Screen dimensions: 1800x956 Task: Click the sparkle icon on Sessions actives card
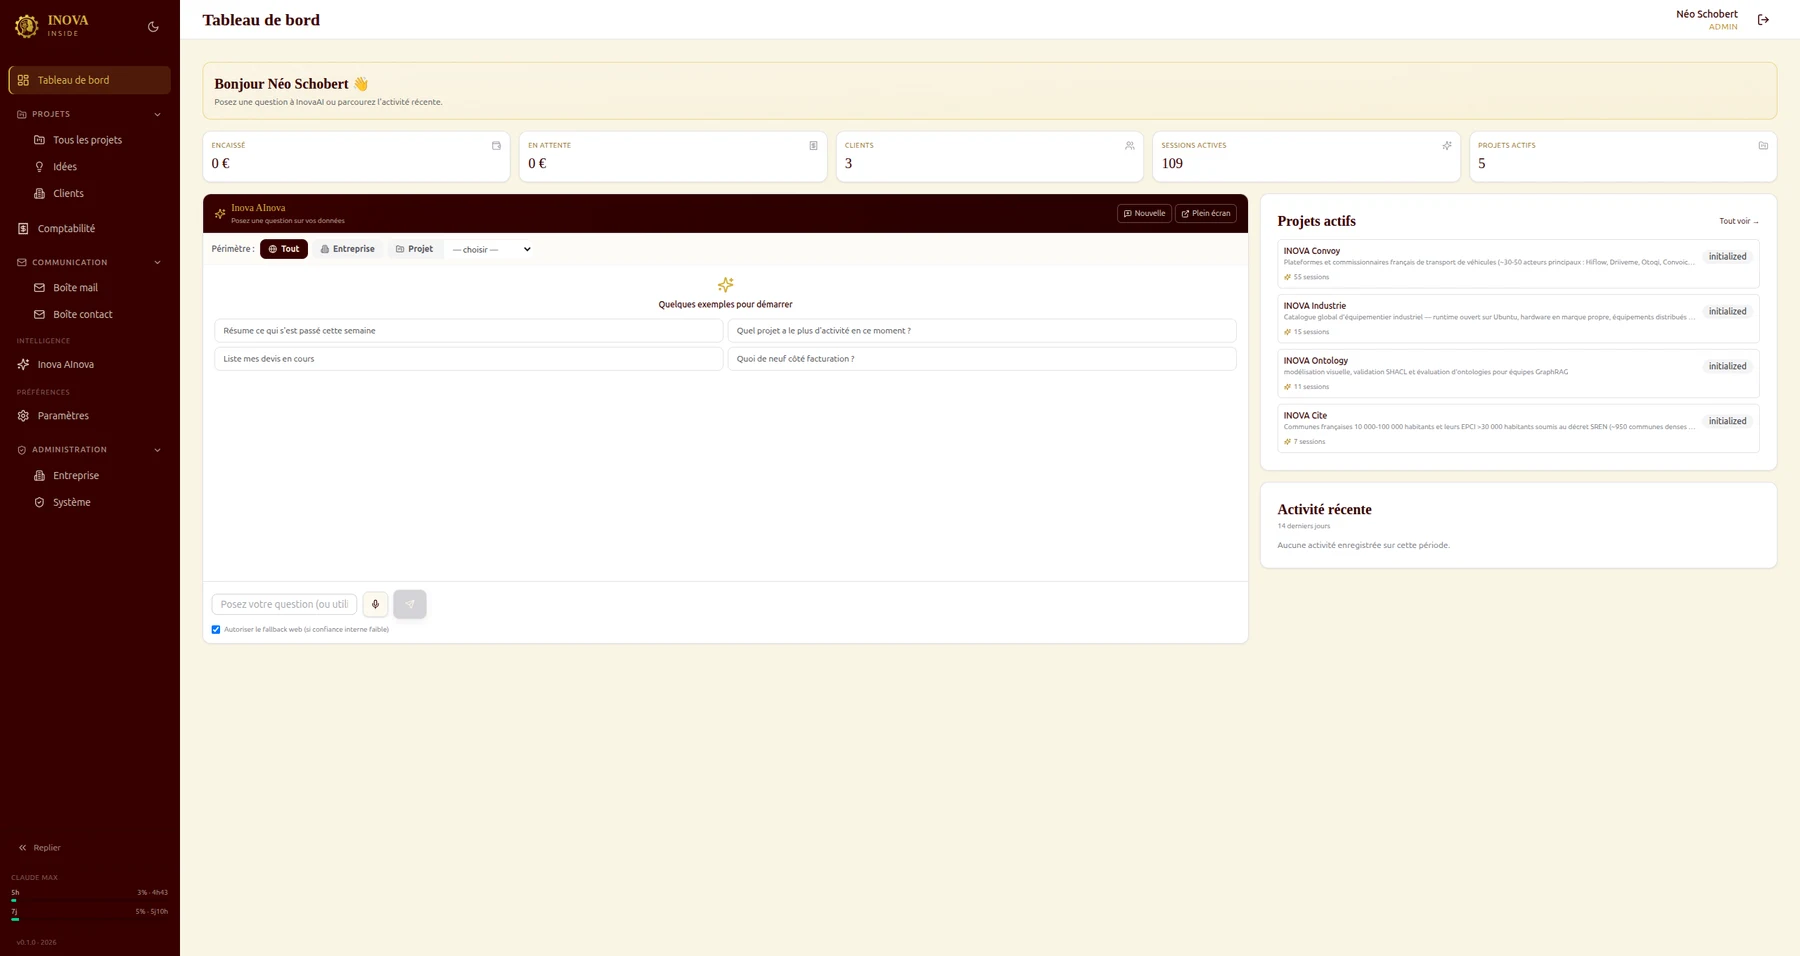(1447, 146)
